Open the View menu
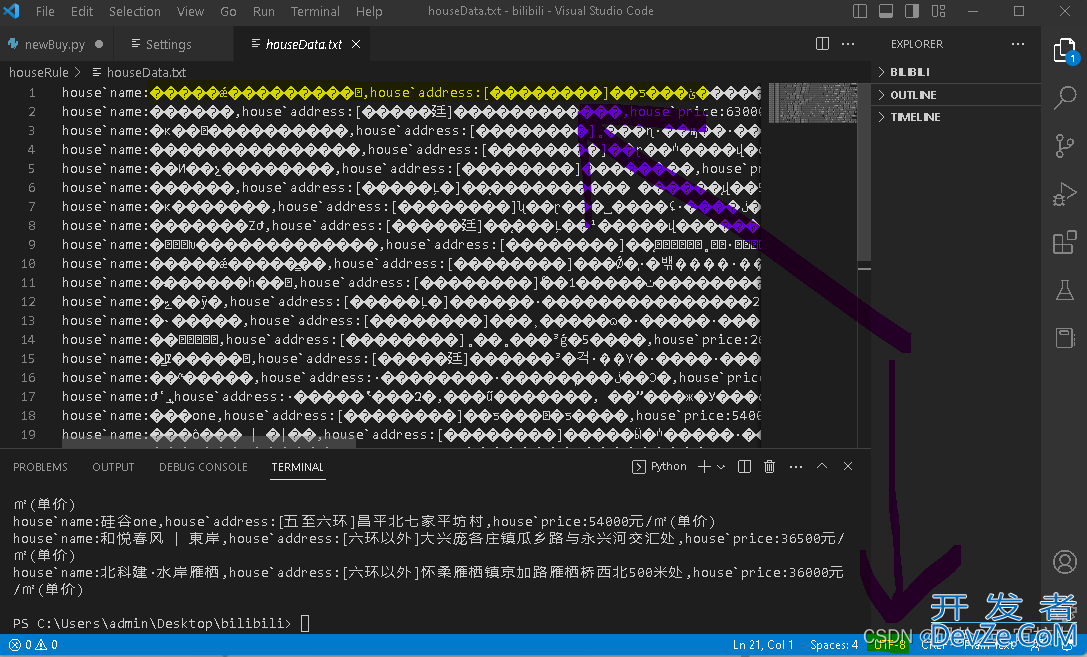The image size is (1087, 657). [190, 11]
